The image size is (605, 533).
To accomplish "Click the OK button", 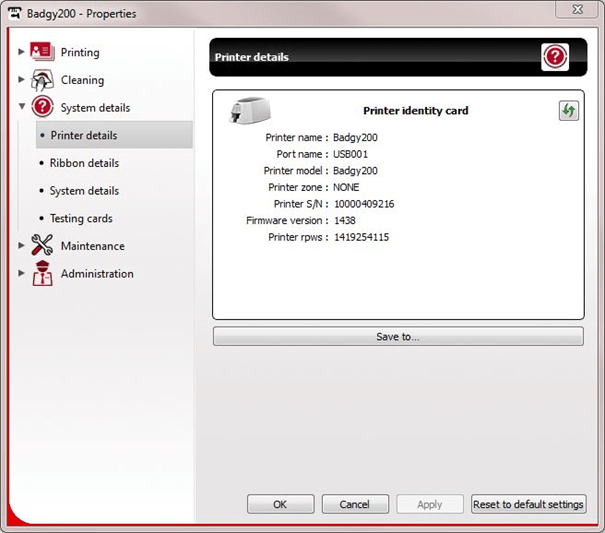I will pos(281,504).
